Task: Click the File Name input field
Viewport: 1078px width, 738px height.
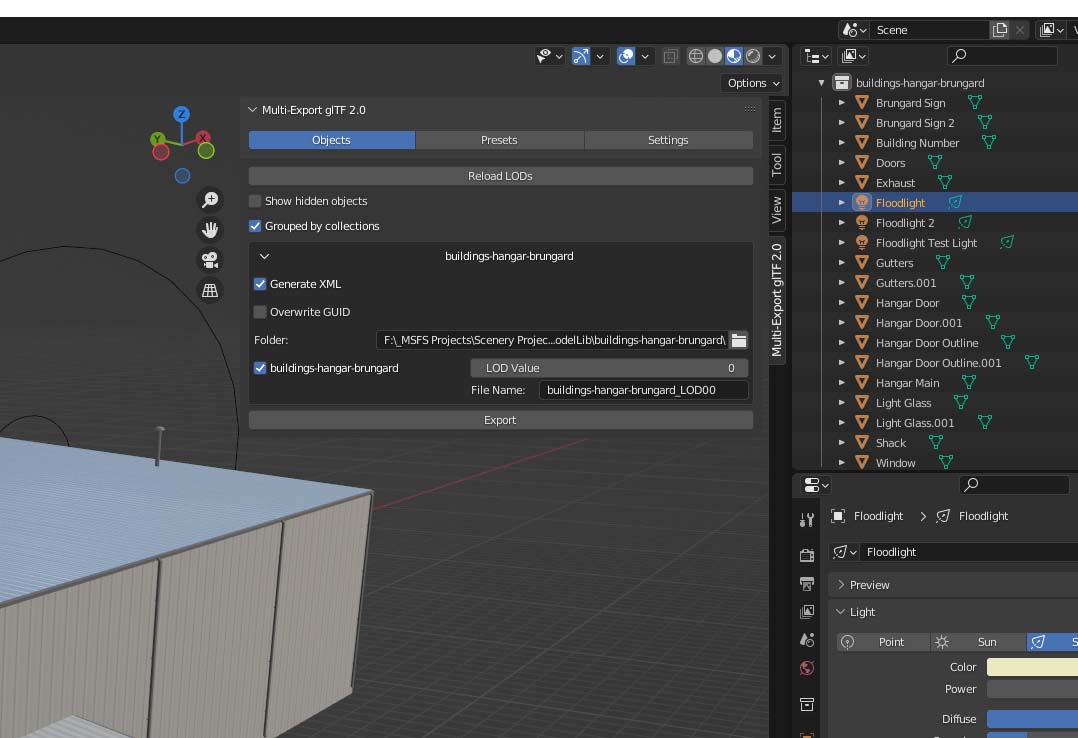Action: pos(643,390)
